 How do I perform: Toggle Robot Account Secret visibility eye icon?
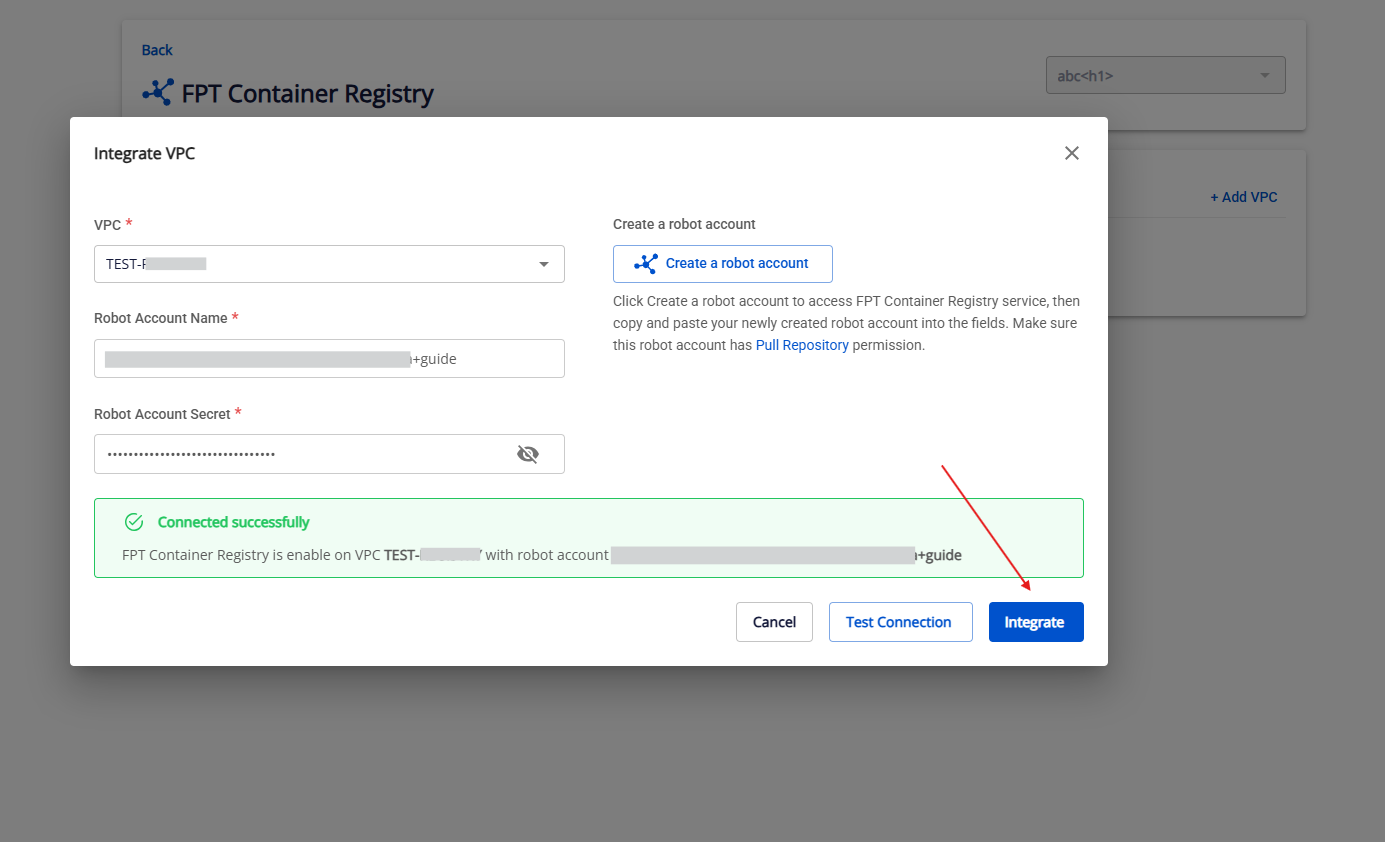point(527,454)
